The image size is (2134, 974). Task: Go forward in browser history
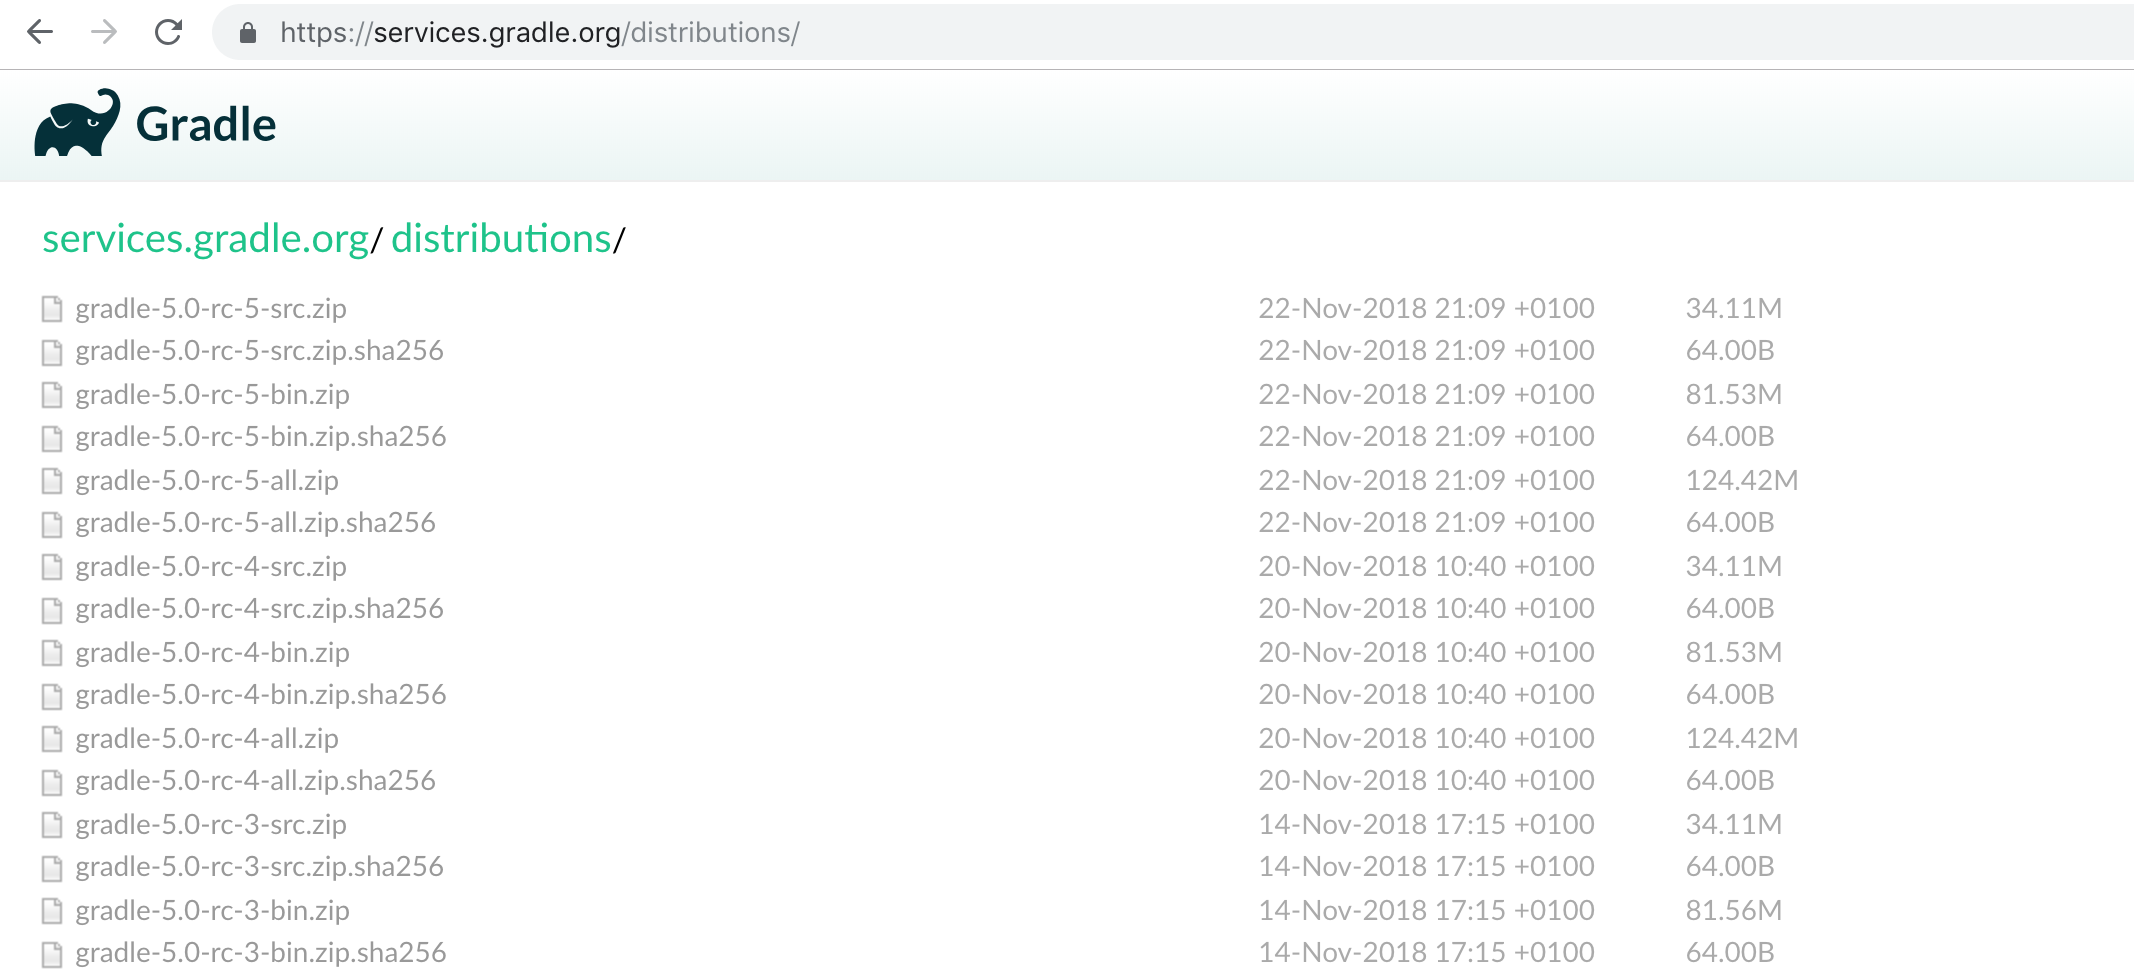click(104, 32)
